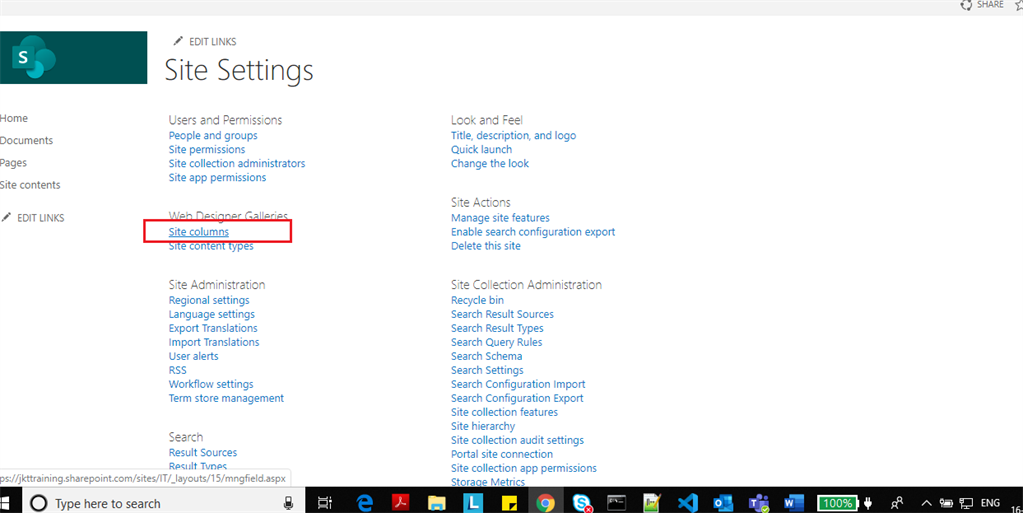1023x513 pixels.
Task: Open Outlook from the taskbar
Action: pyautogui.click(x=723, y=503)
